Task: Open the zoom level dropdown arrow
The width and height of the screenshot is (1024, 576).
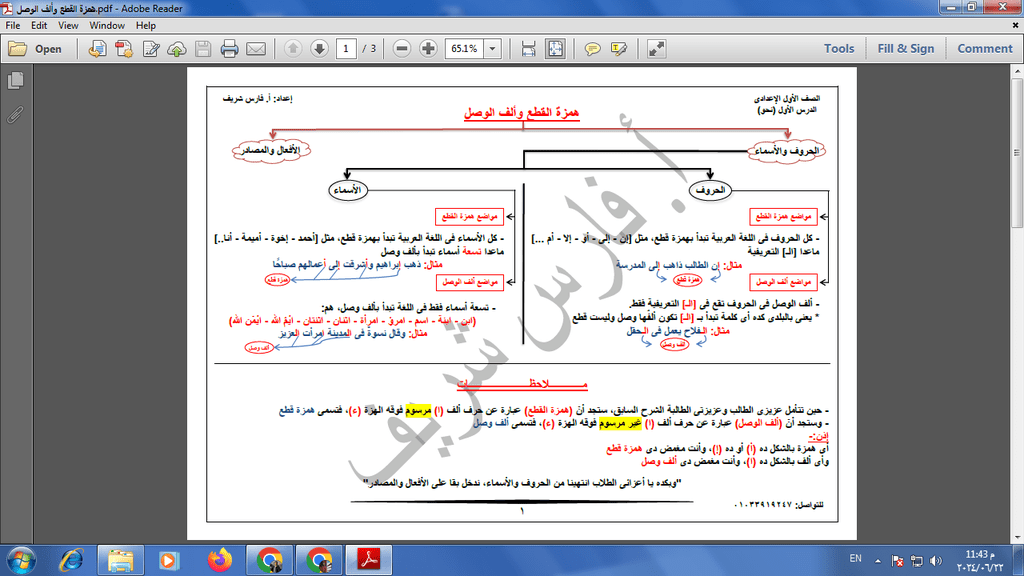Action: coord(492,49)
